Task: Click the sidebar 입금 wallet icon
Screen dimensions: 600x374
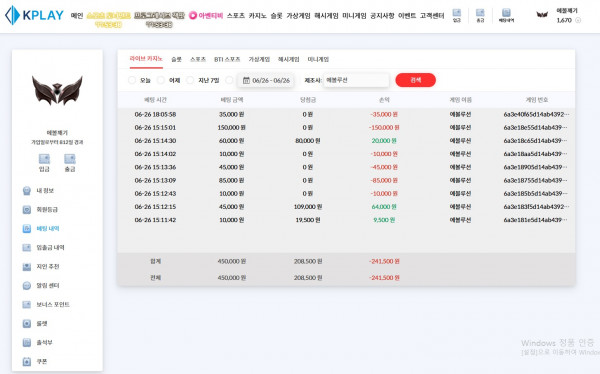Action: [44, 158]
